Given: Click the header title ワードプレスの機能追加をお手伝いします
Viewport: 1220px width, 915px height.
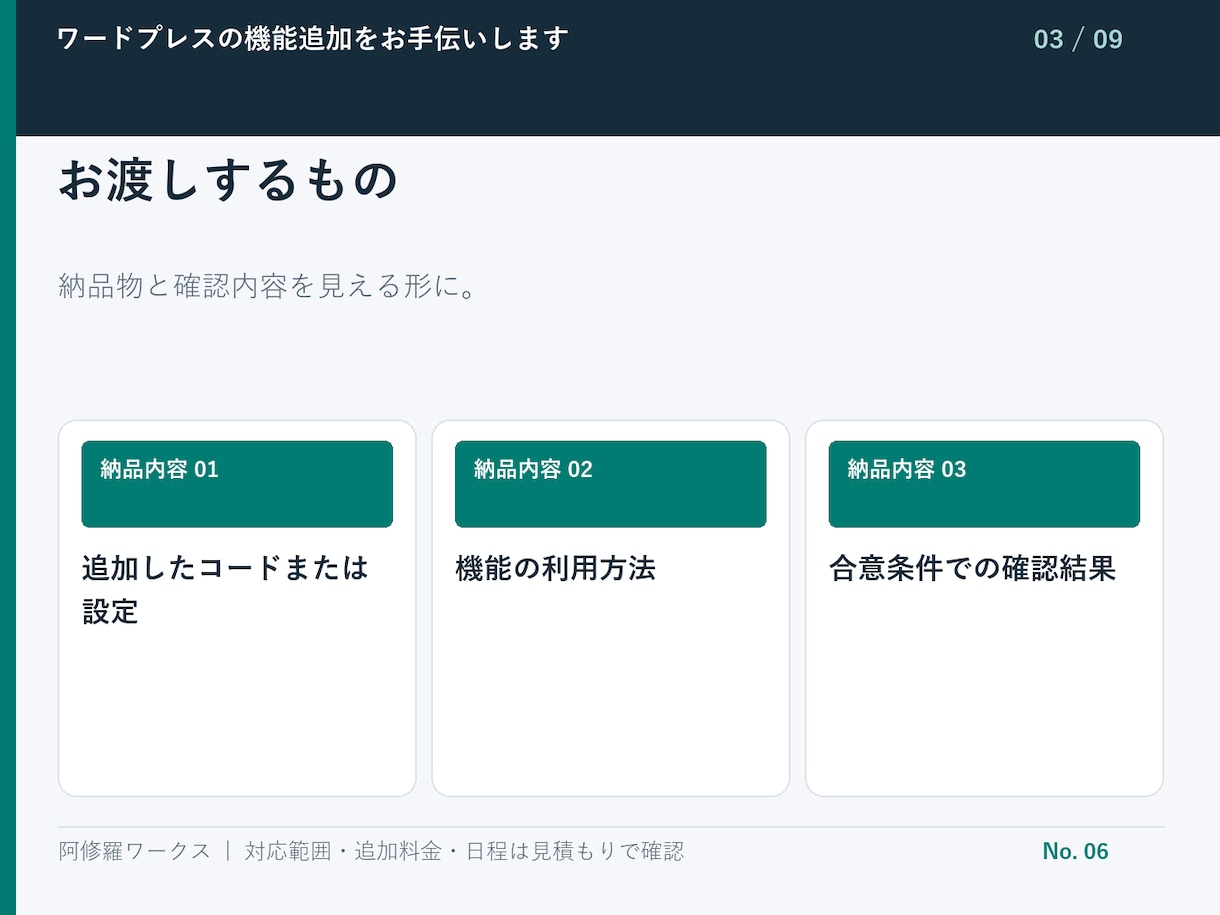Looking at the screenshot, I should (x=313, y=39).
